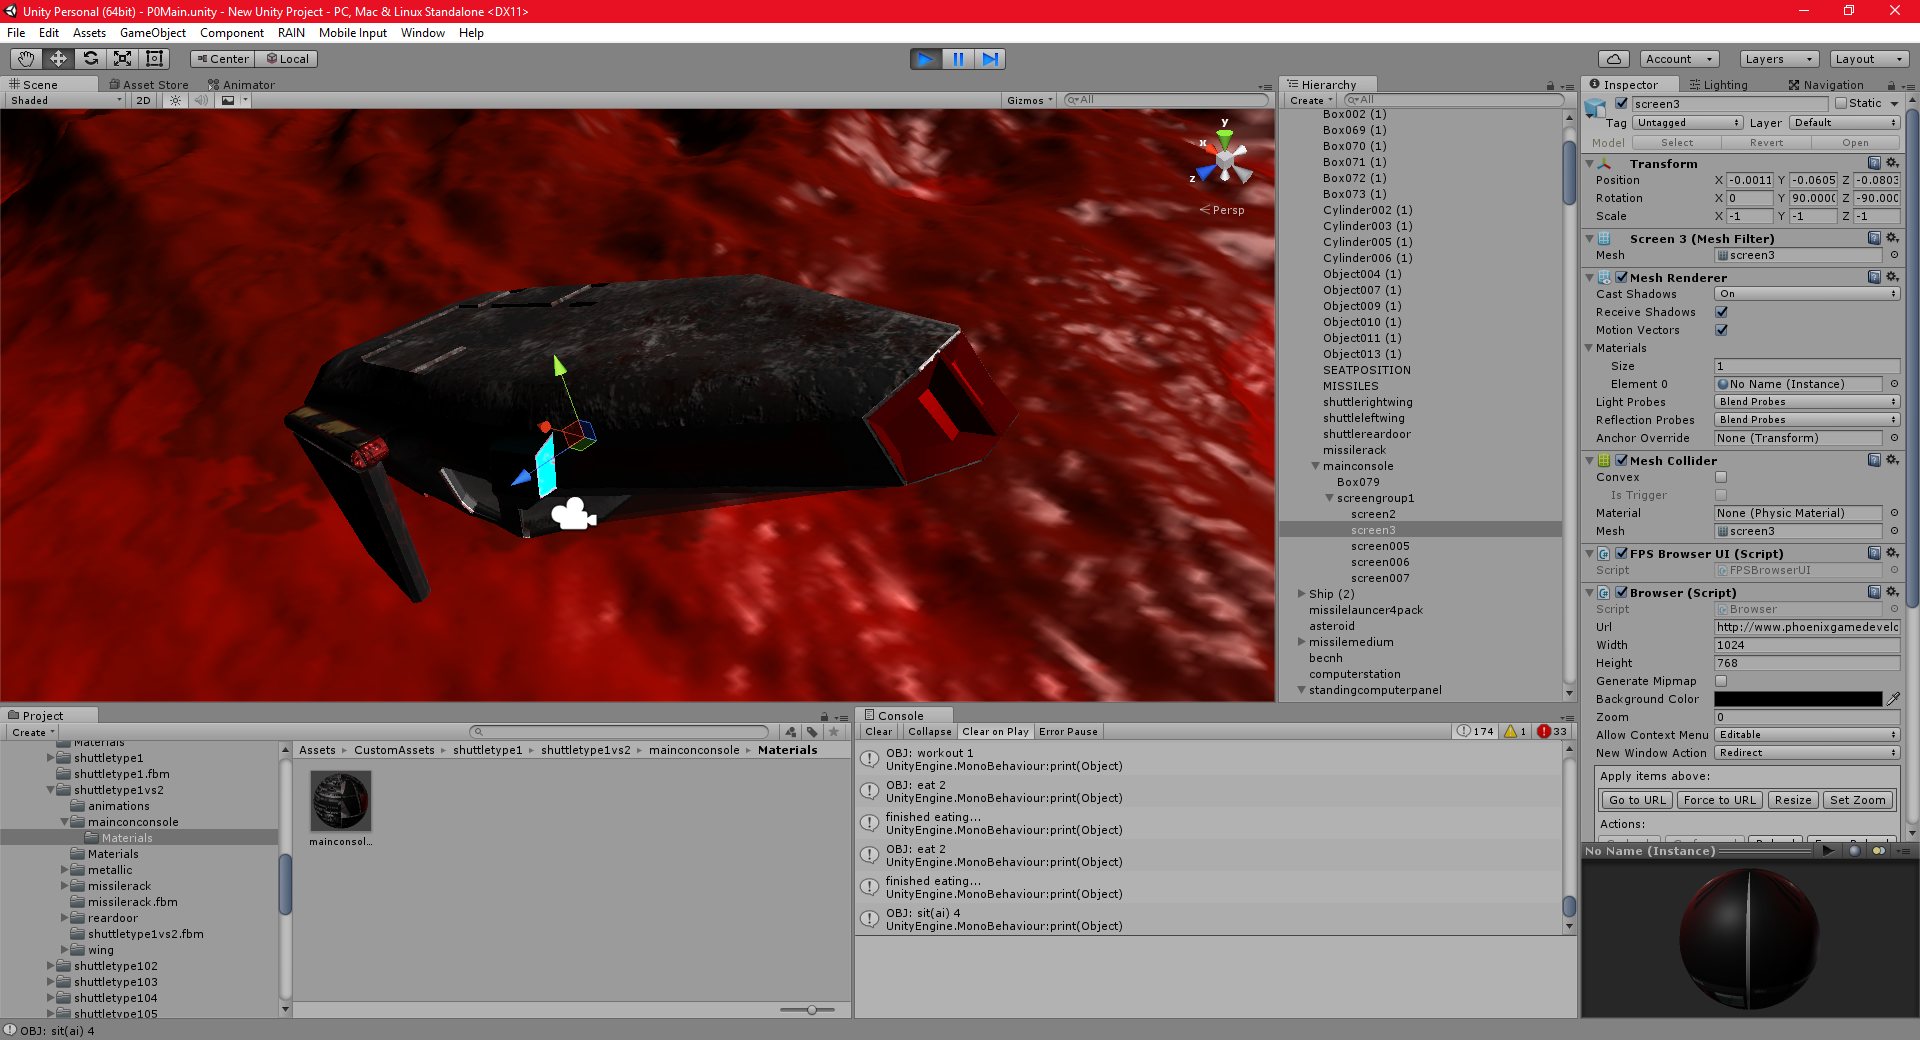The width and height of the screenshot is (1920, 1040).
Task: Click the Go to URL button
Action: pyautogui.click(x=1637, y=800)
